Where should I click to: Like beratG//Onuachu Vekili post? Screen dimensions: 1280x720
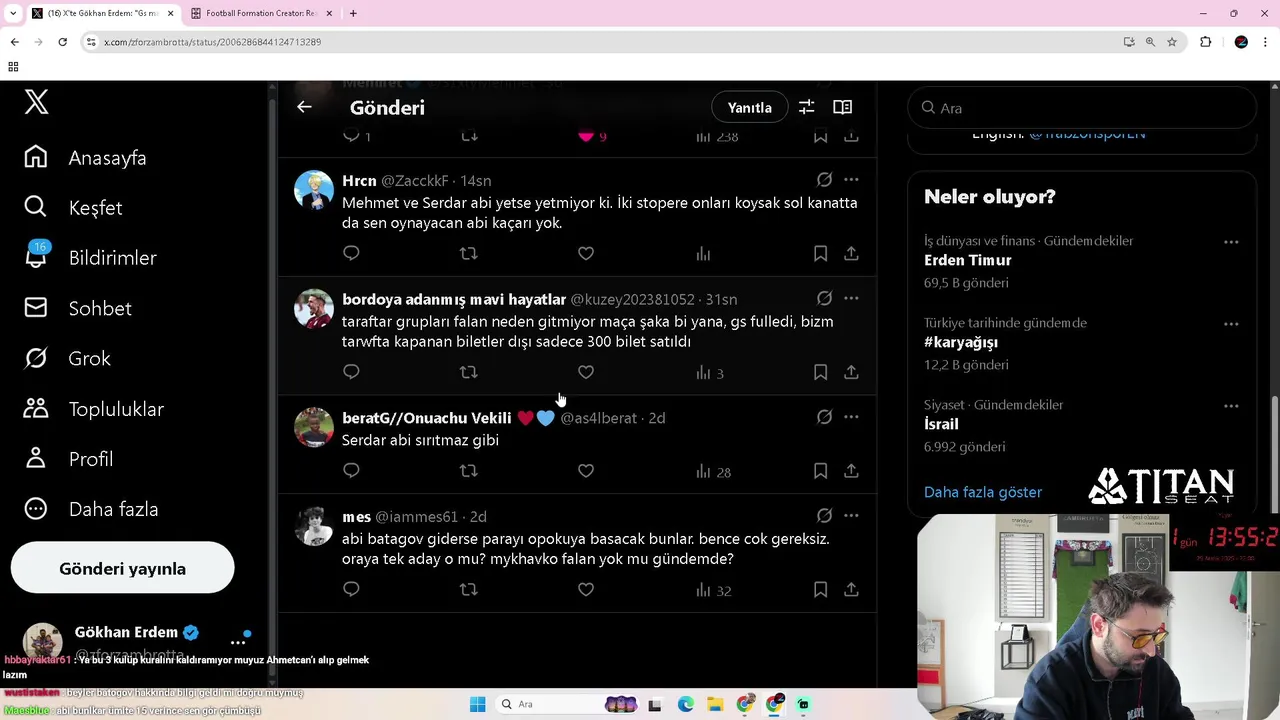(586, 471)
